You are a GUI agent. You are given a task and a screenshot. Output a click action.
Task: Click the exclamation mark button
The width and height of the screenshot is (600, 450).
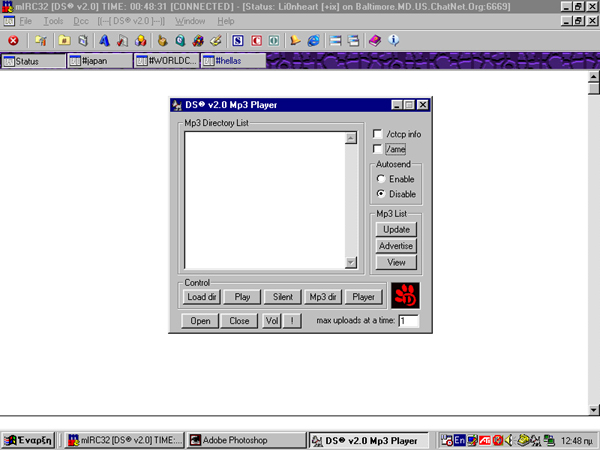coord(292,321)
